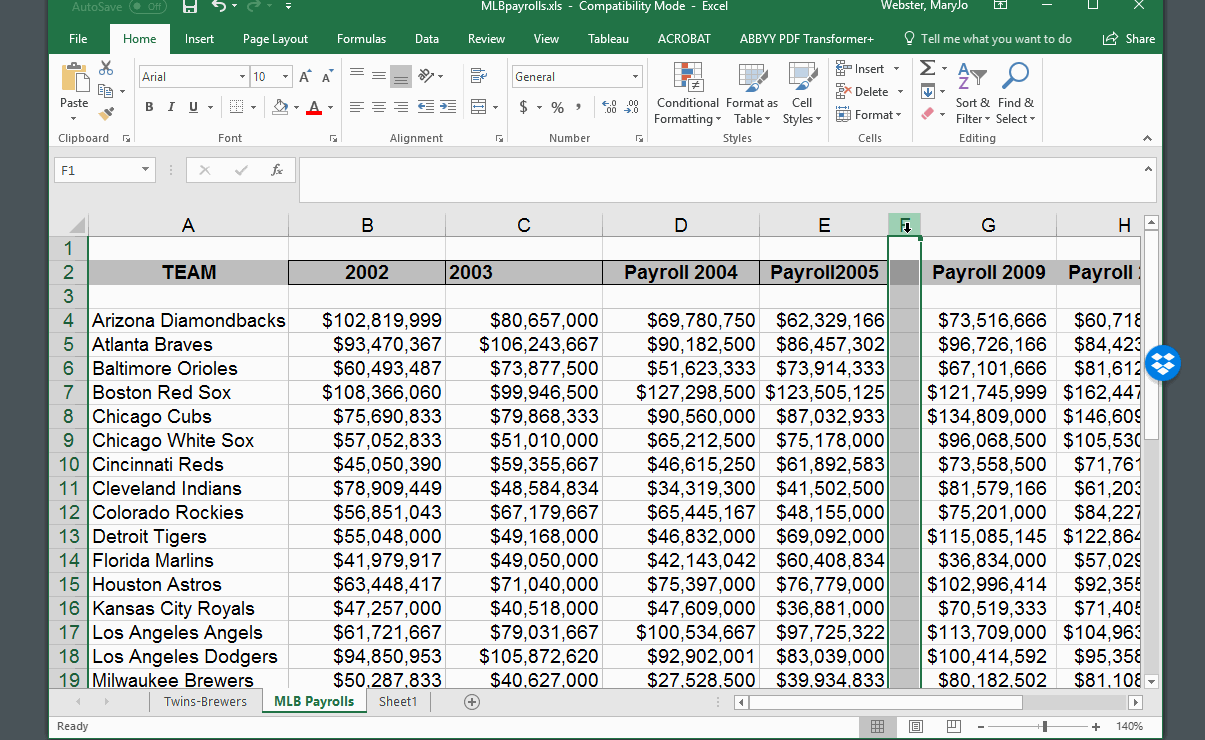Screen dimensions: 1205x740
Task: Apply the Borders button
Action: coord(235,107)
